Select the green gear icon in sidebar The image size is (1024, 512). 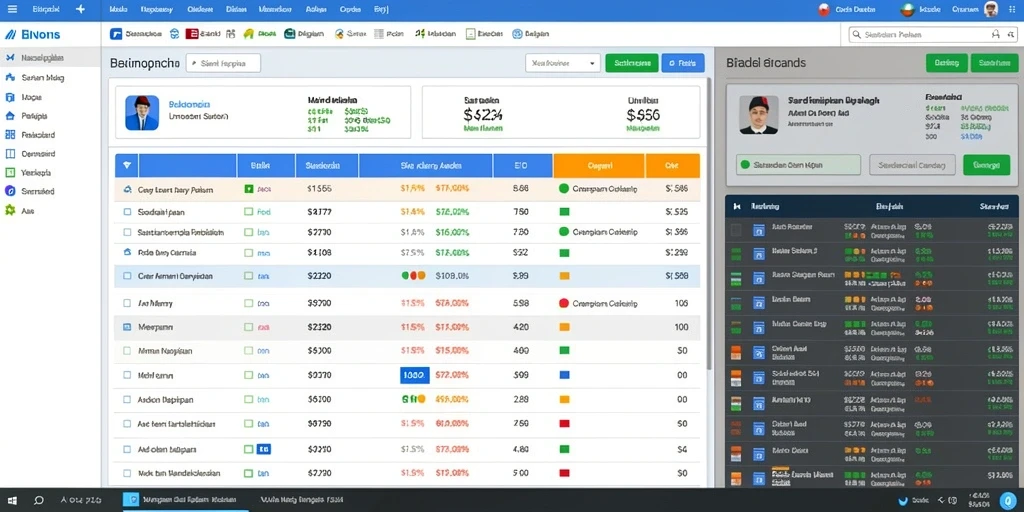pyautogui.click(x=10, y=210)
